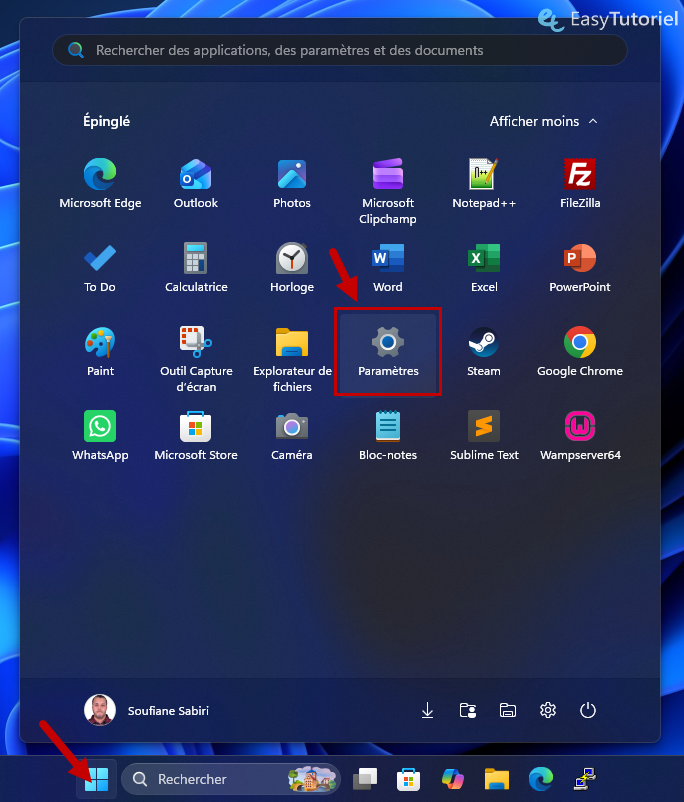Launch Wampserver64

580,436
